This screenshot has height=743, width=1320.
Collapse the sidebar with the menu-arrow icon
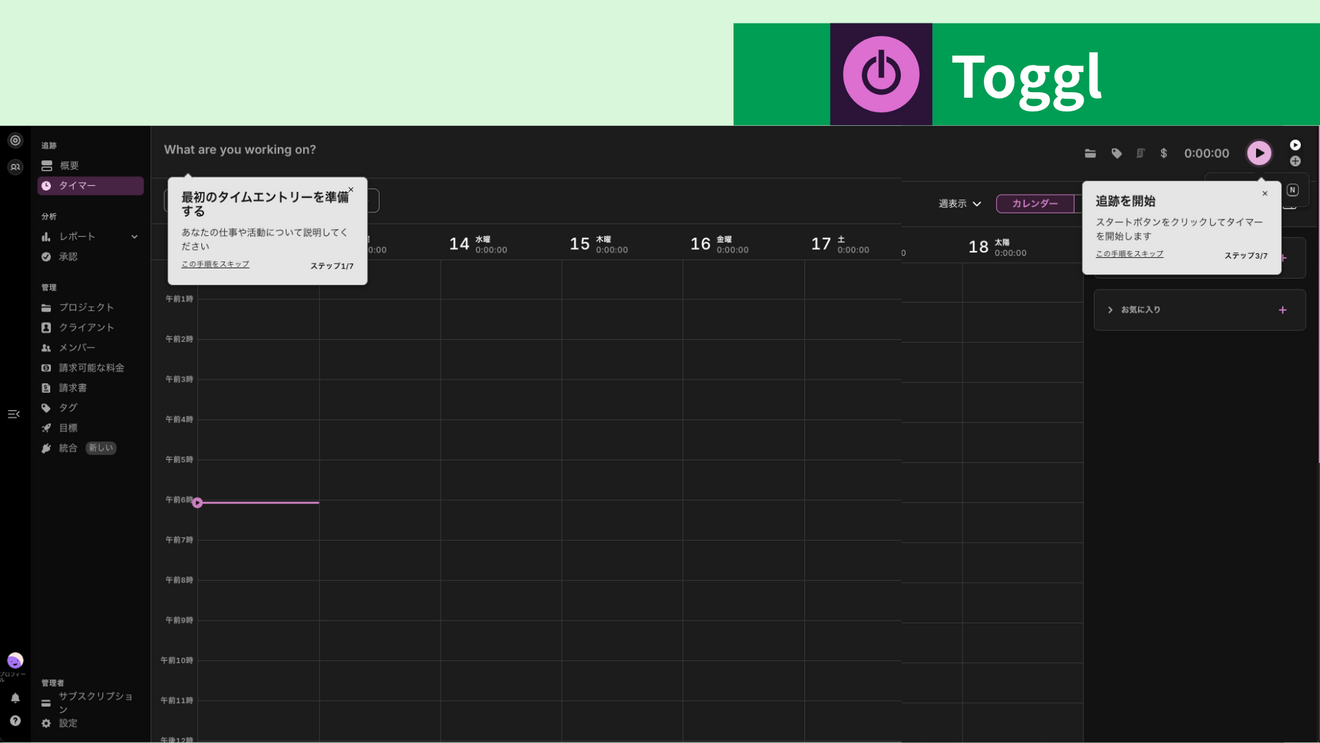(x=14, y=414)
